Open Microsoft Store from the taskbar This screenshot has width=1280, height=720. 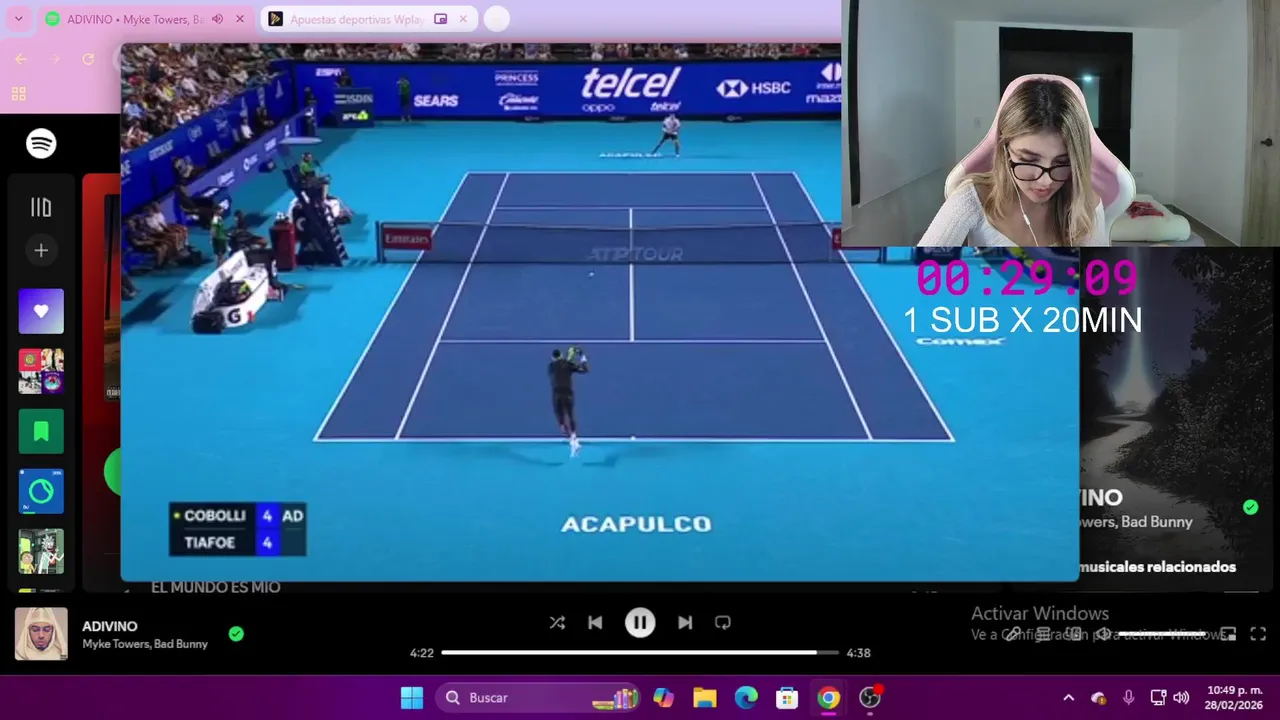(787, 698)
